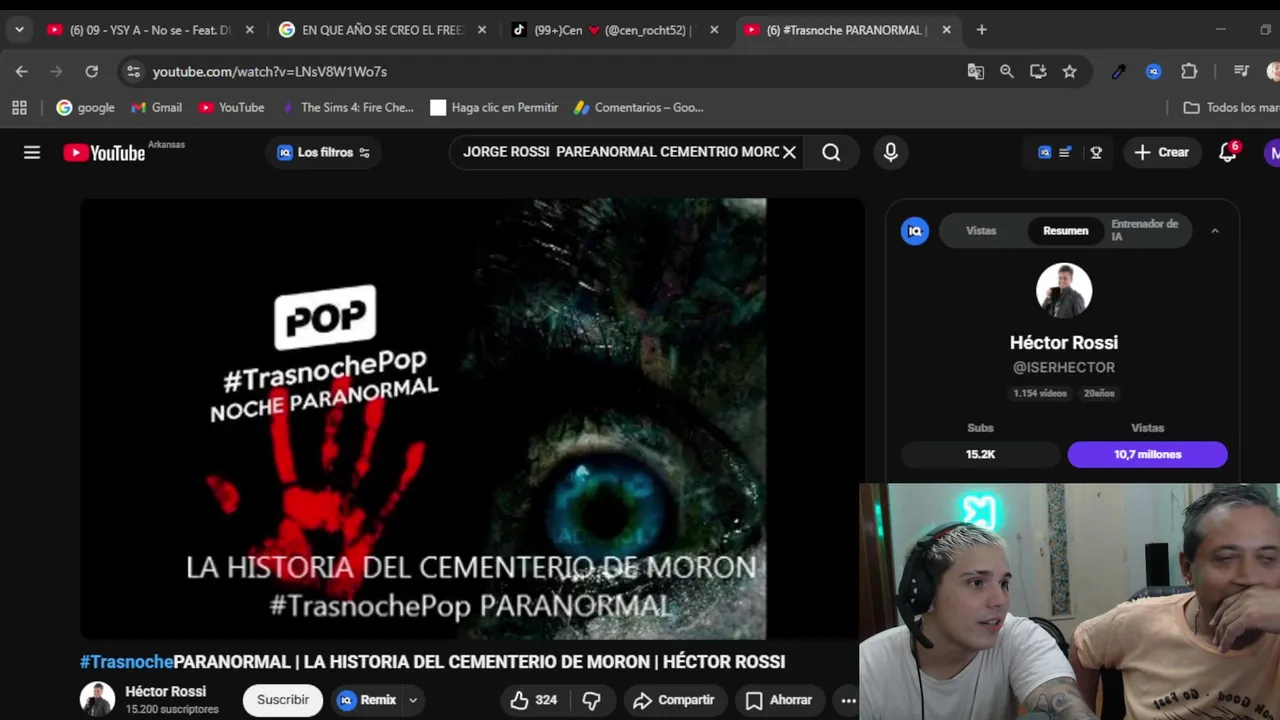Start voice search with microphone icon
The image size is (1280, 720).
tap(890, 152)
